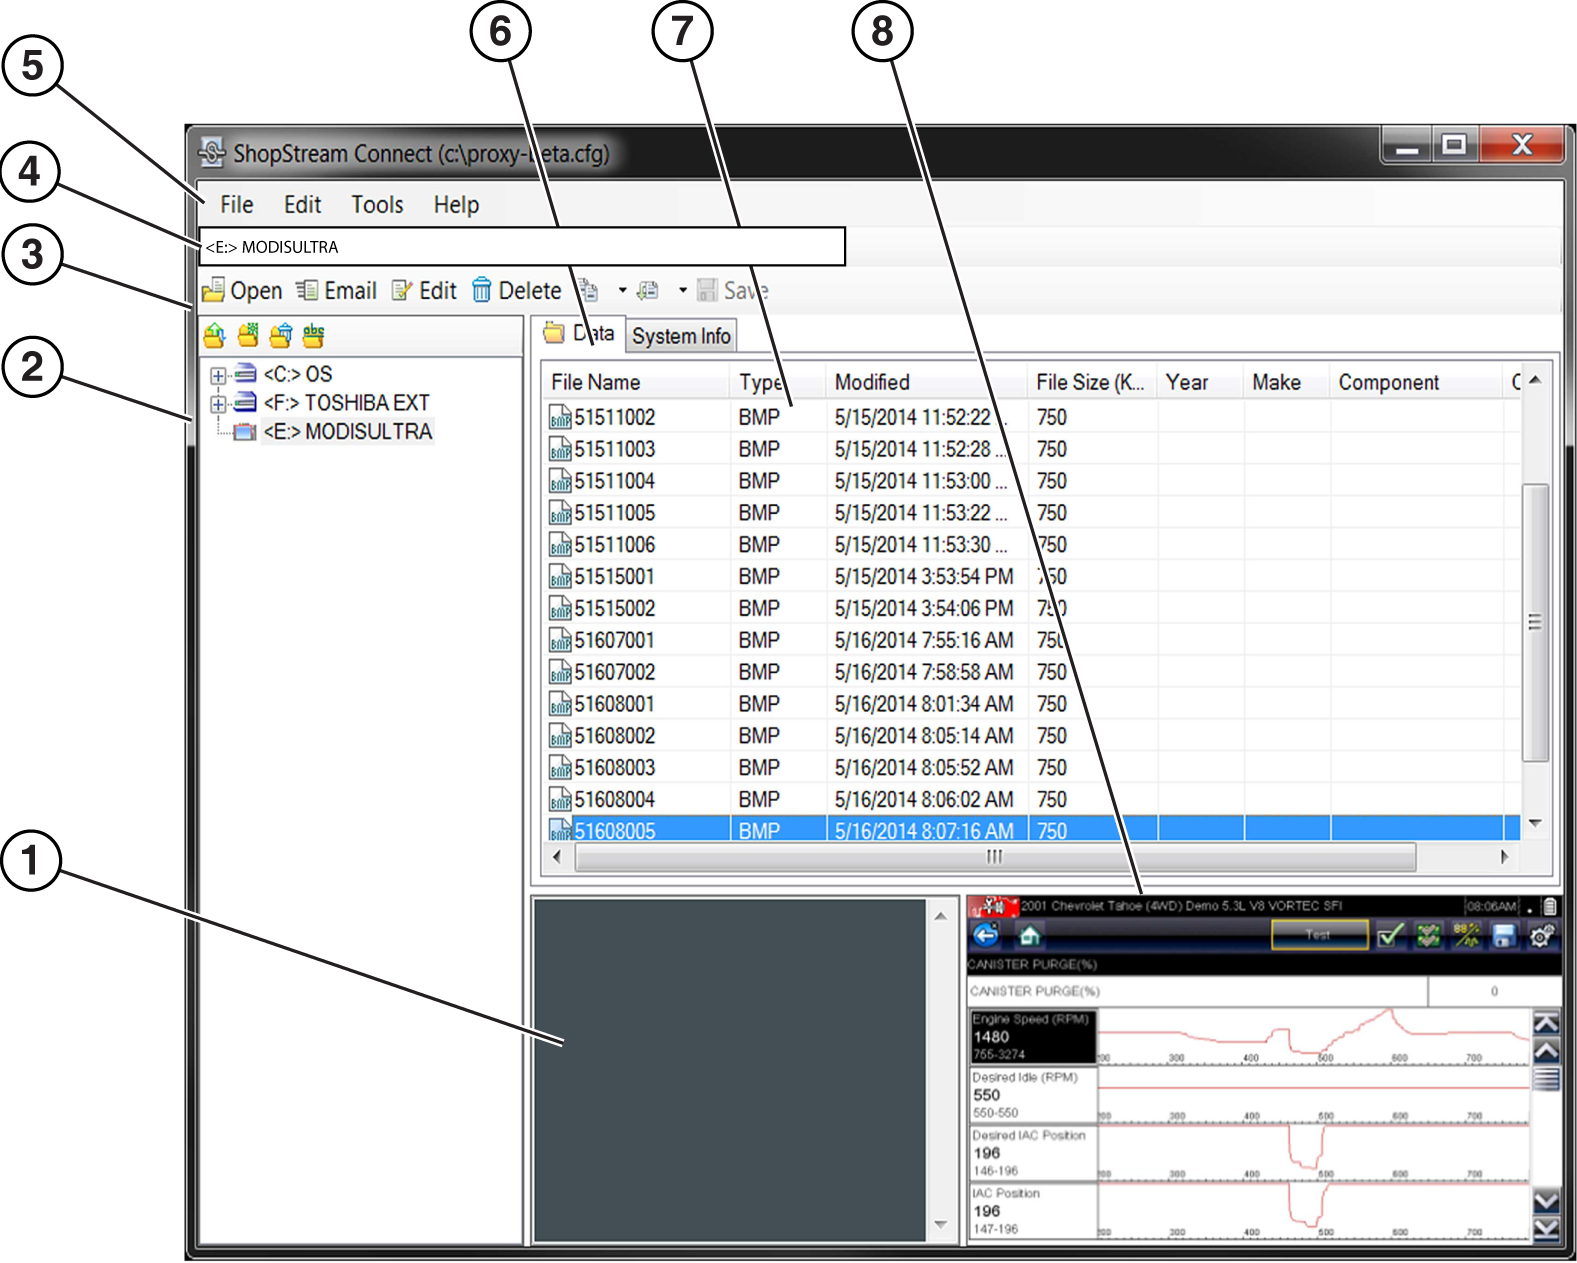Click the Delete trash can icon
The width and height of the screenshot is (1577, 1263).
[482, 291]
